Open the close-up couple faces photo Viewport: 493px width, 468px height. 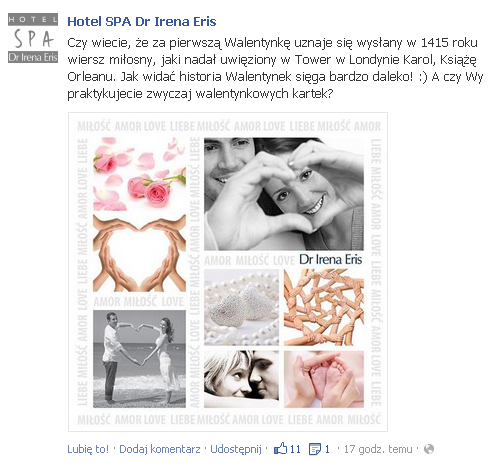(x=241, y=379)
